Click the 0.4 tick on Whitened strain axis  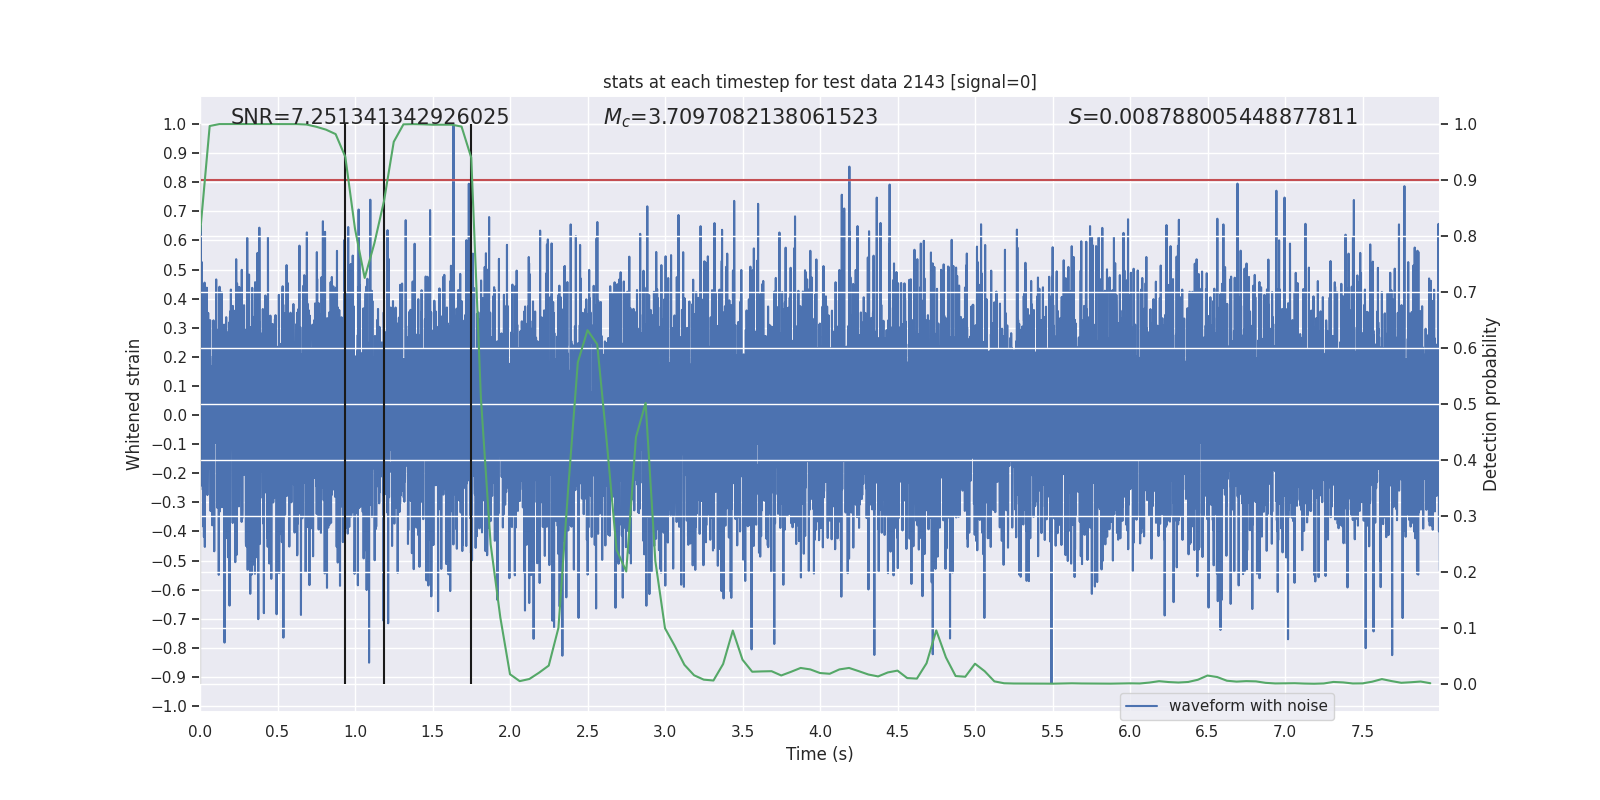coord(175,299)
